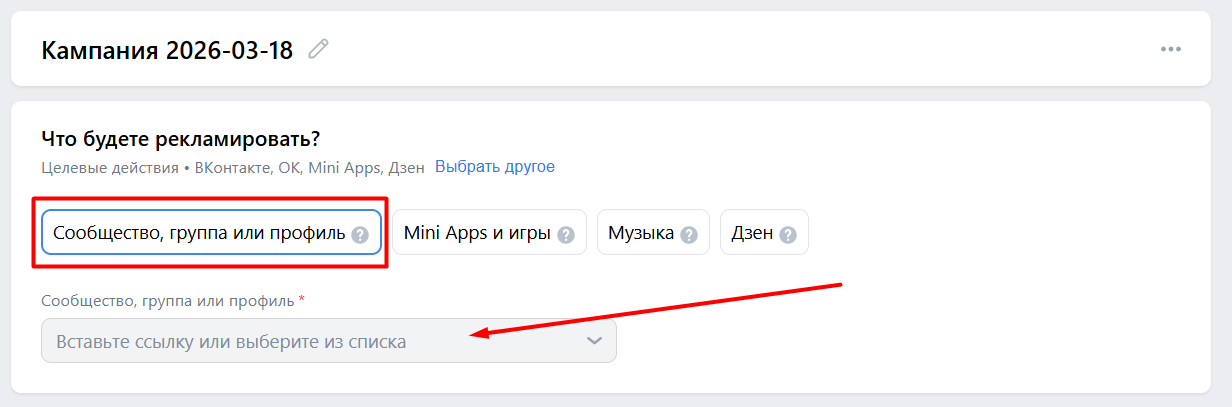Click the field label above the community dropdown
Screen dimensions: 1232x407
click(x=168, y=300)
